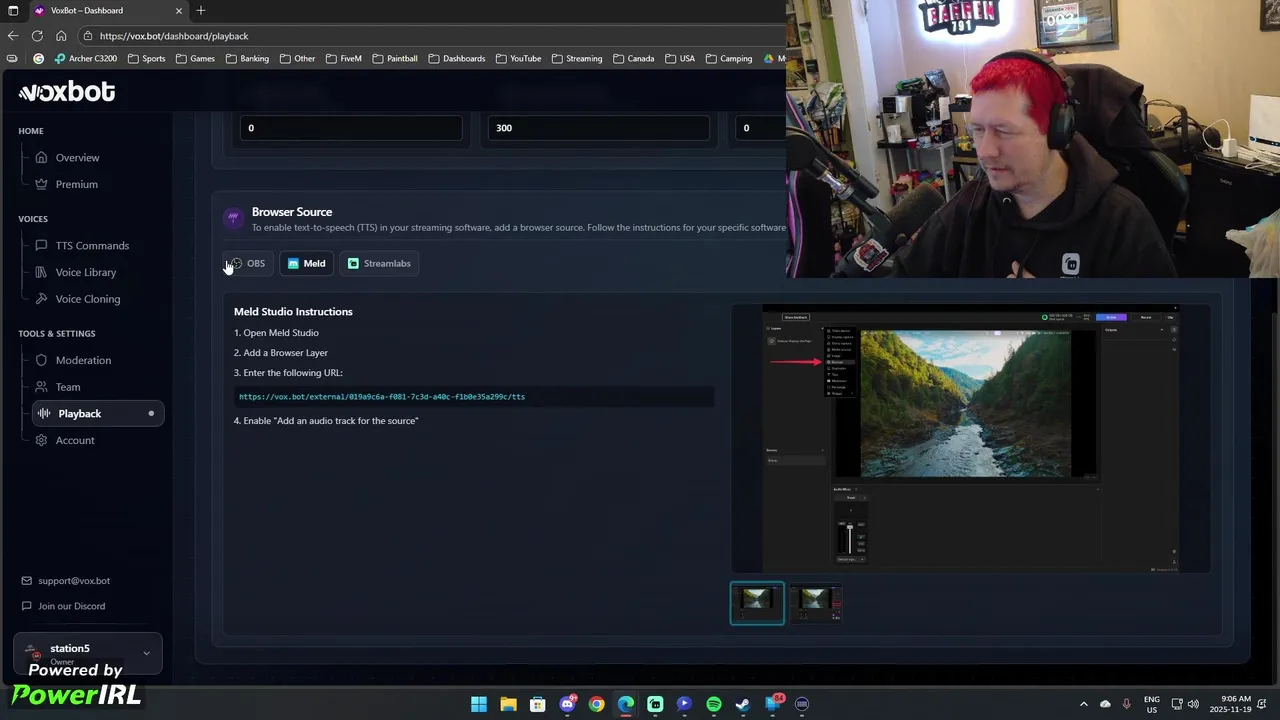Open Steam from taskbar

pyautogui.click(x=743, y=704)
